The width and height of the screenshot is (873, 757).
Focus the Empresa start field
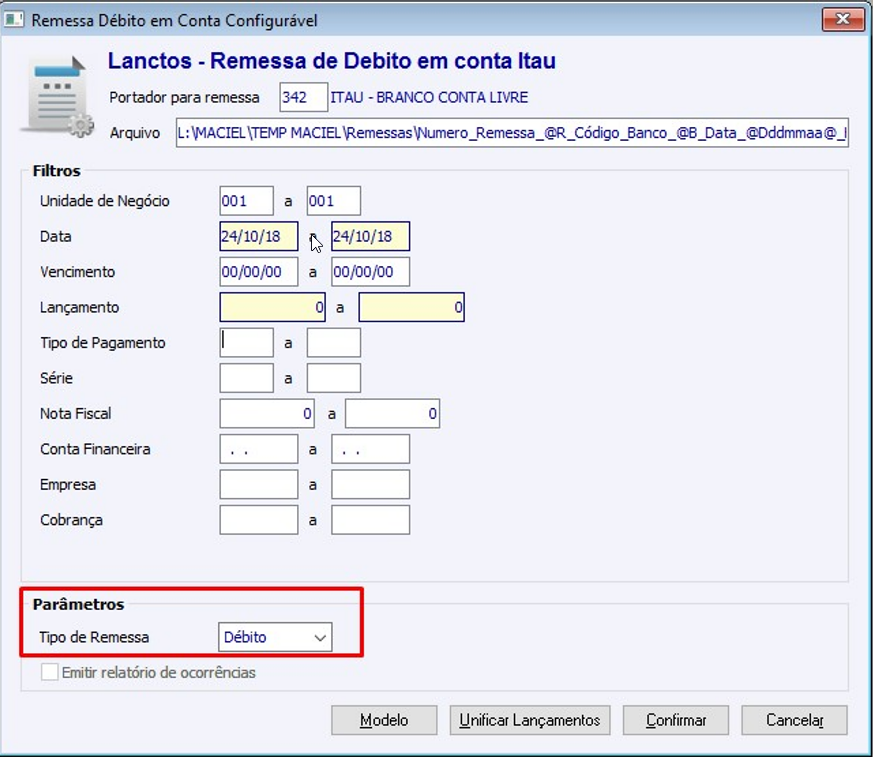click(x=259, y=484)
